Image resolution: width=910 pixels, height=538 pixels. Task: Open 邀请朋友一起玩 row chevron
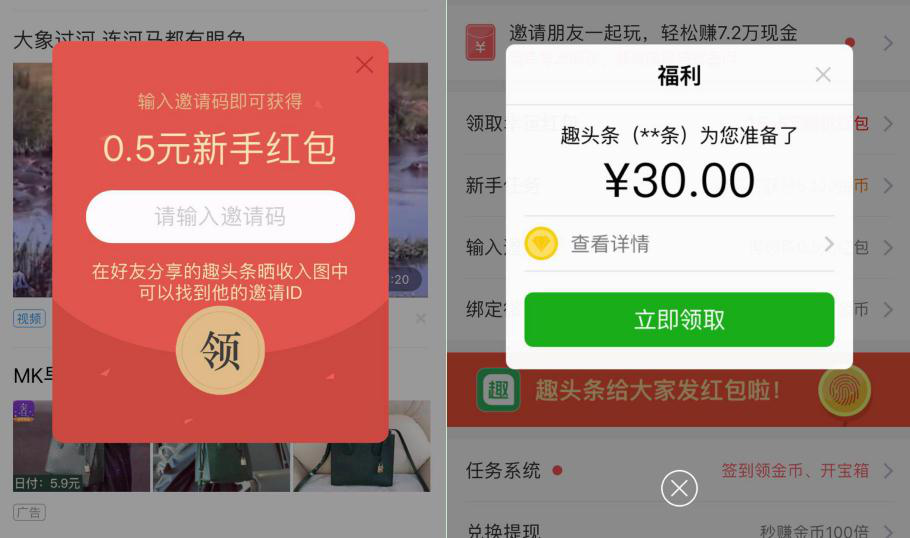tap(888, 42)
